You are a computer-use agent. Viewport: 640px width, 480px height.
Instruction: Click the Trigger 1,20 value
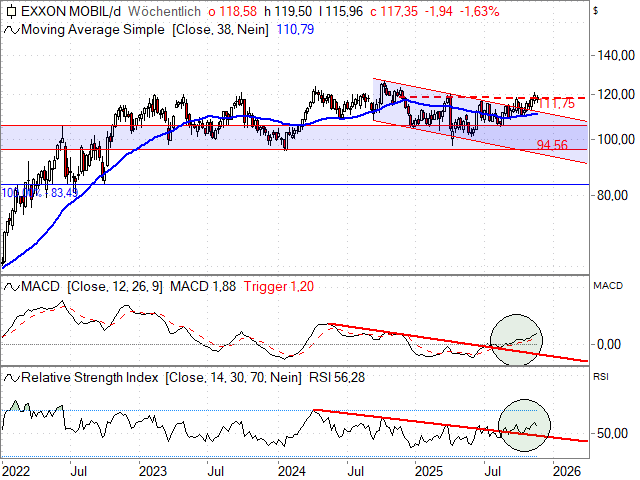pyautogui.click(x=279, y=287)
